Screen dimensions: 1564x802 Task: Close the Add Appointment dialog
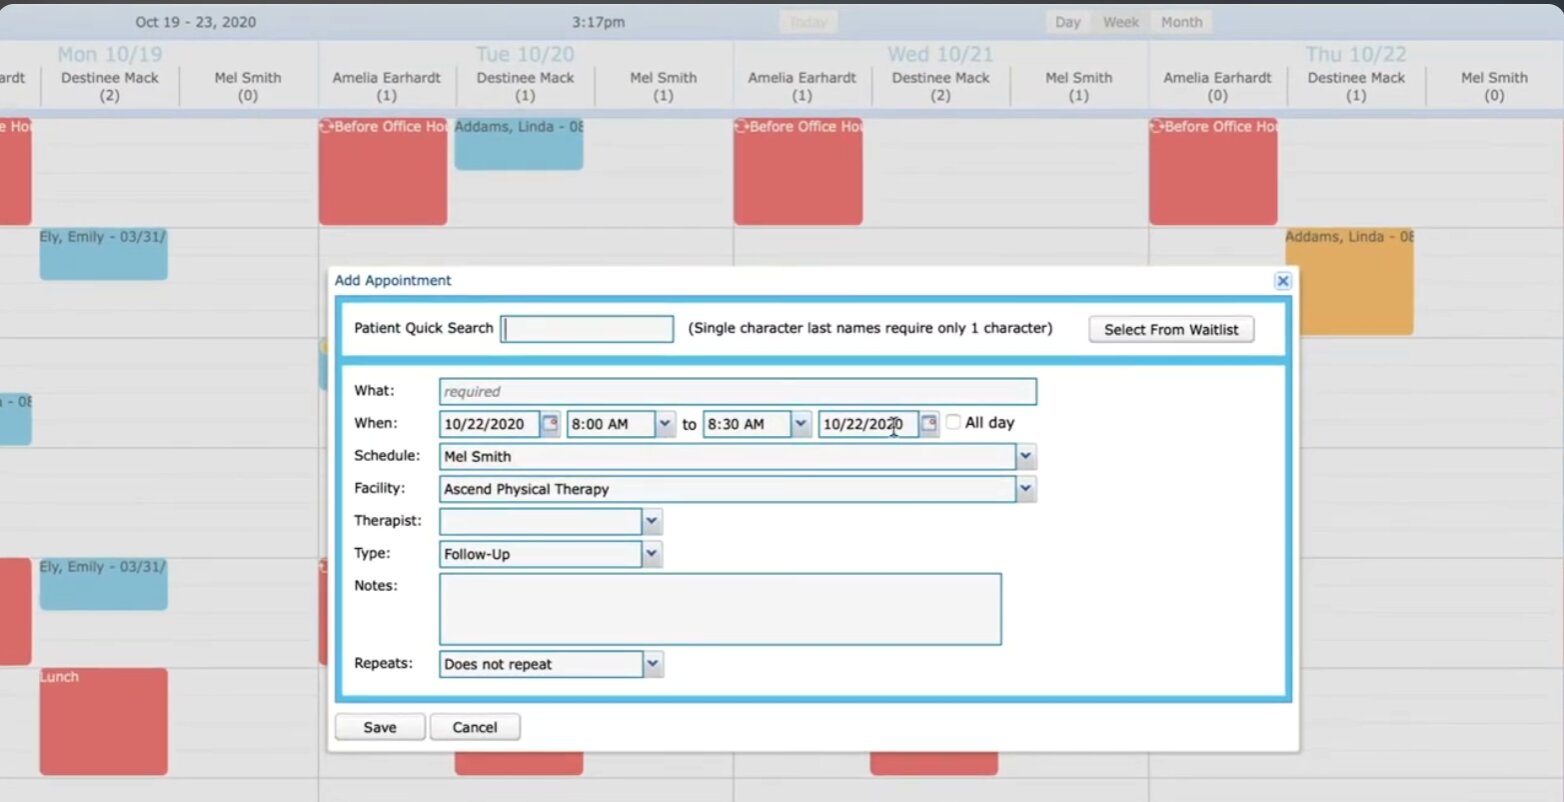[1283, 281]
